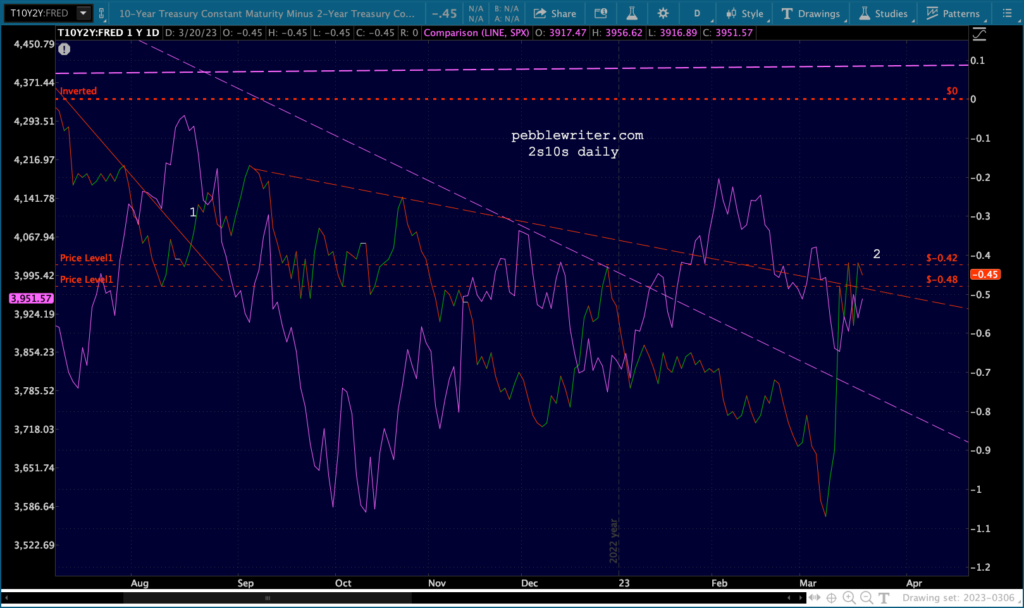Click the red 'Inverted' line label
Viewport: 1024px width, 608px height.
pyautogui.click(x=78, y=91)
